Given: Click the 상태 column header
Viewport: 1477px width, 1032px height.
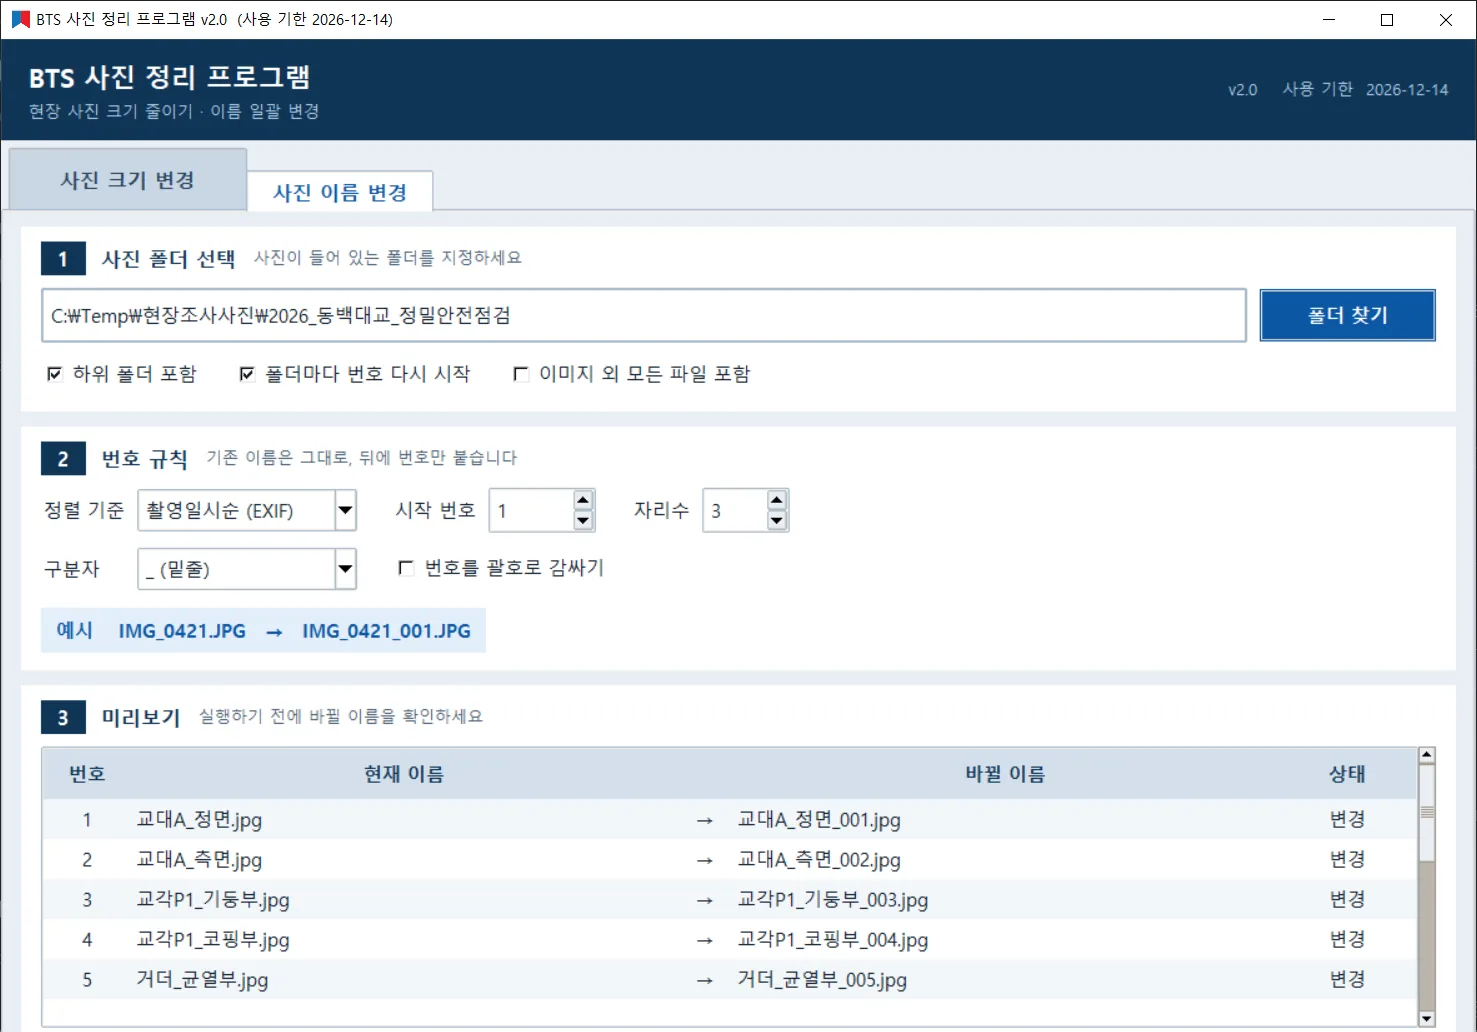Looking at the screenshot, I should click(1347, 774).
